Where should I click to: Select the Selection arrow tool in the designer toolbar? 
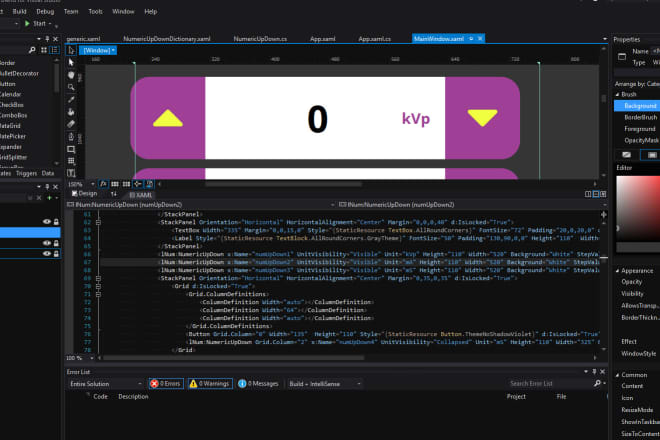pos(71,51)
